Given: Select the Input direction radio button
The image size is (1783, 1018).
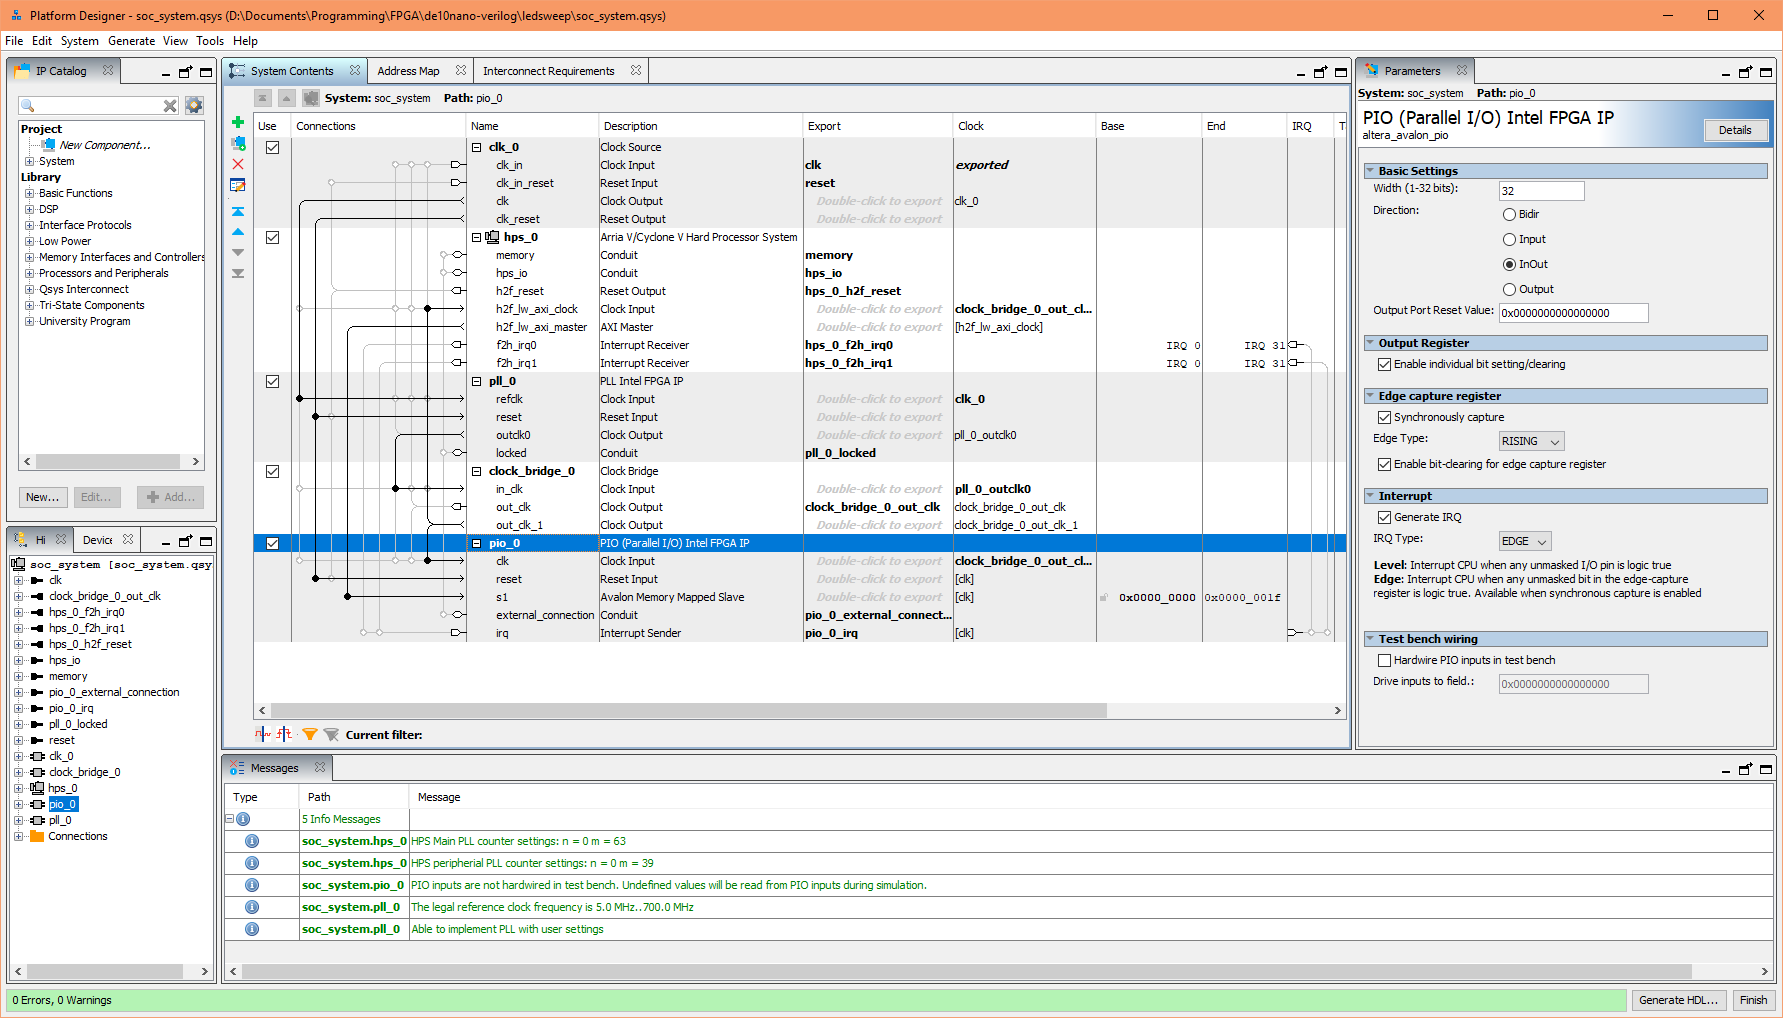Looking at the screenshot, I should point(1509,239).
